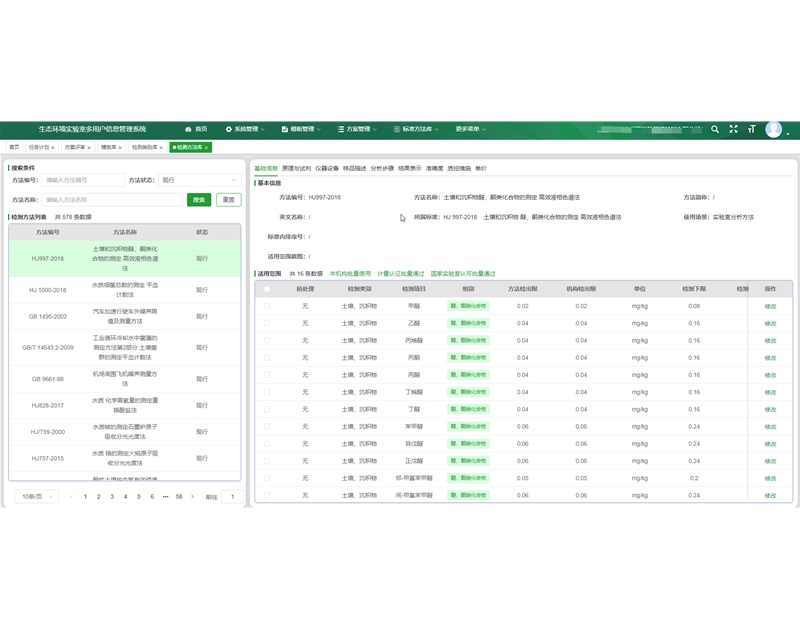Image resolution: width=800 pixels, height=630 pixels.
Task: Focus the 方法编号 input field
Action: coord(83,180)
